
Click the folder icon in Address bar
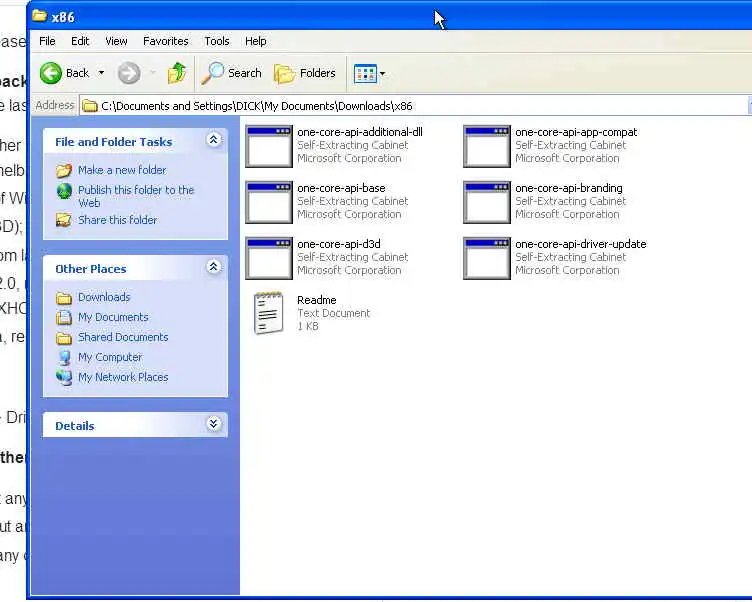tap(90, 106)
